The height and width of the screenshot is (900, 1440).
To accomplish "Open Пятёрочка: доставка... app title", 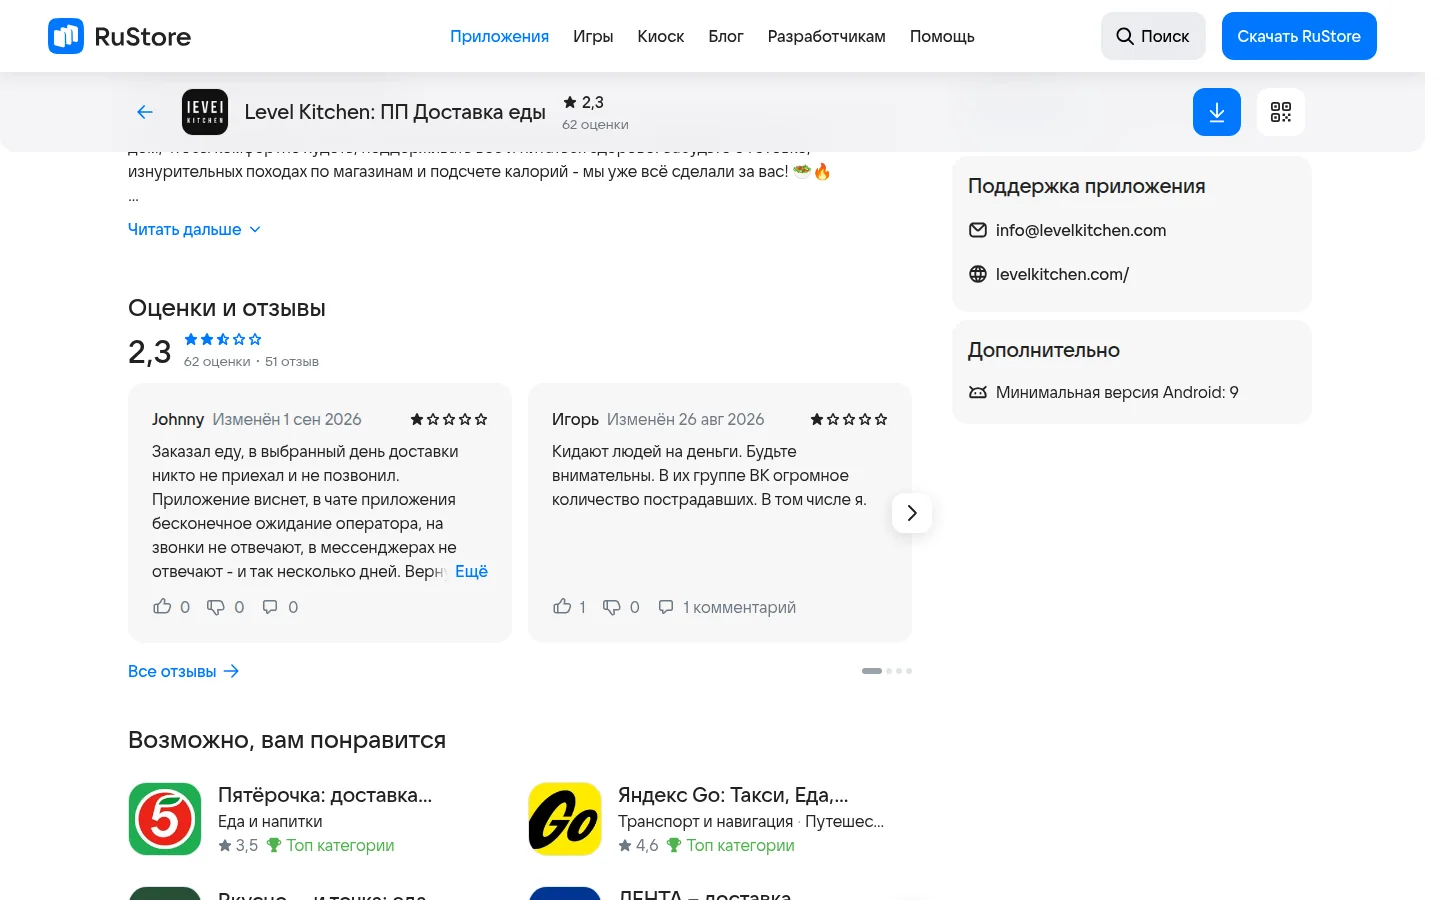I will (x=325, y=795).
